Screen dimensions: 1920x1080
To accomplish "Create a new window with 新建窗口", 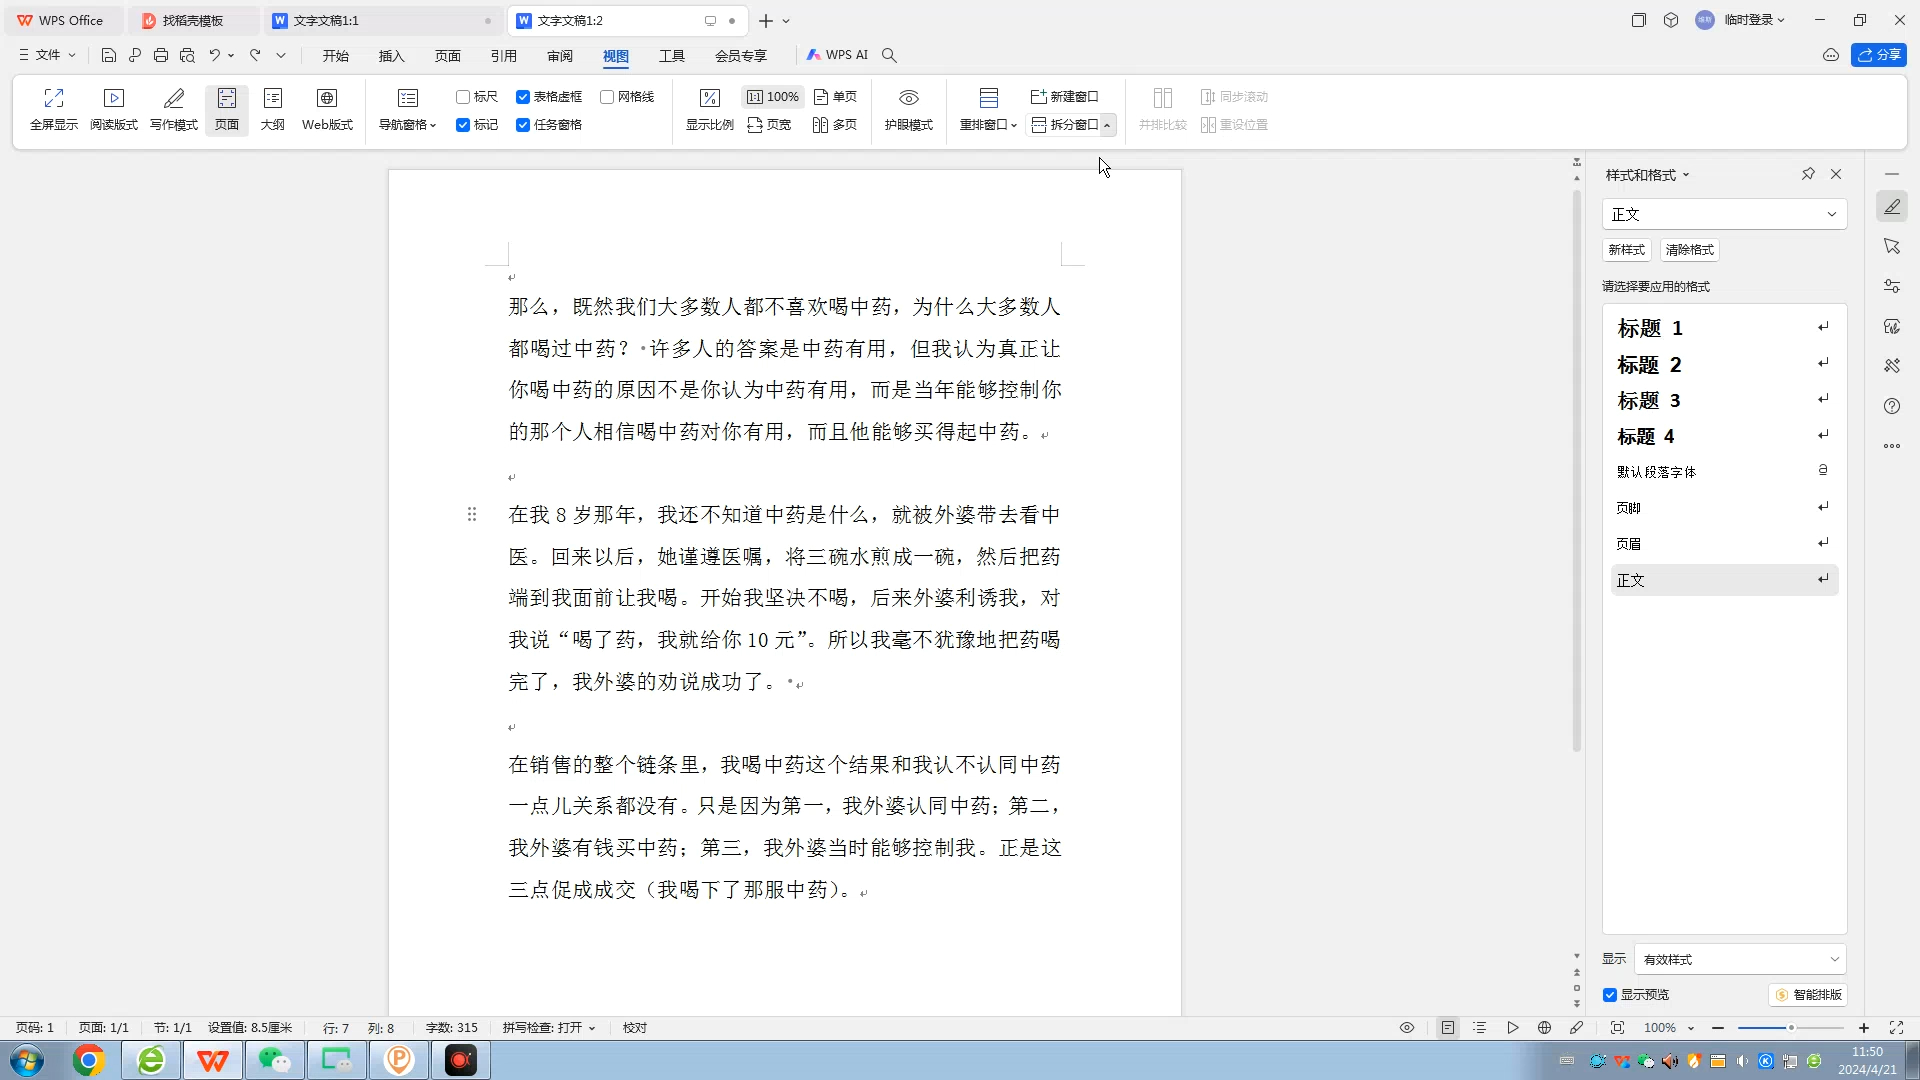I will tap(1064, 96).
